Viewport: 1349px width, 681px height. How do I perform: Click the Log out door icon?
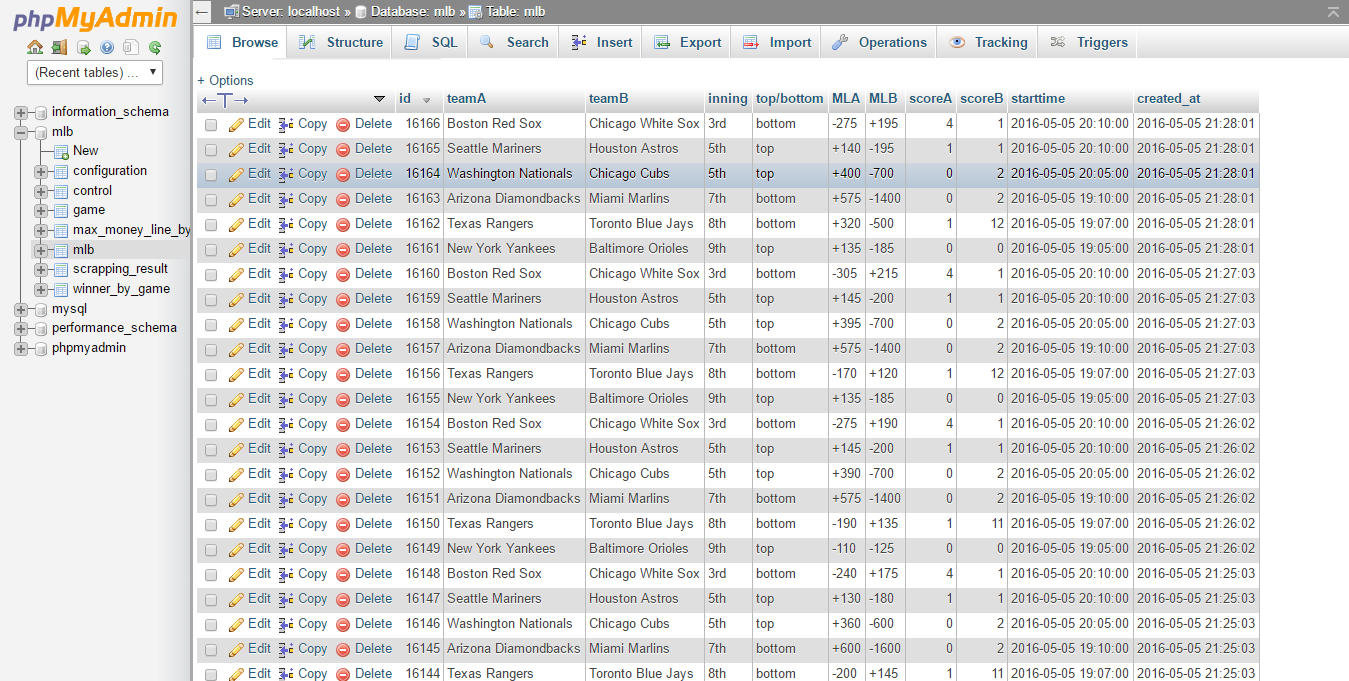click(x=59, y=47)
